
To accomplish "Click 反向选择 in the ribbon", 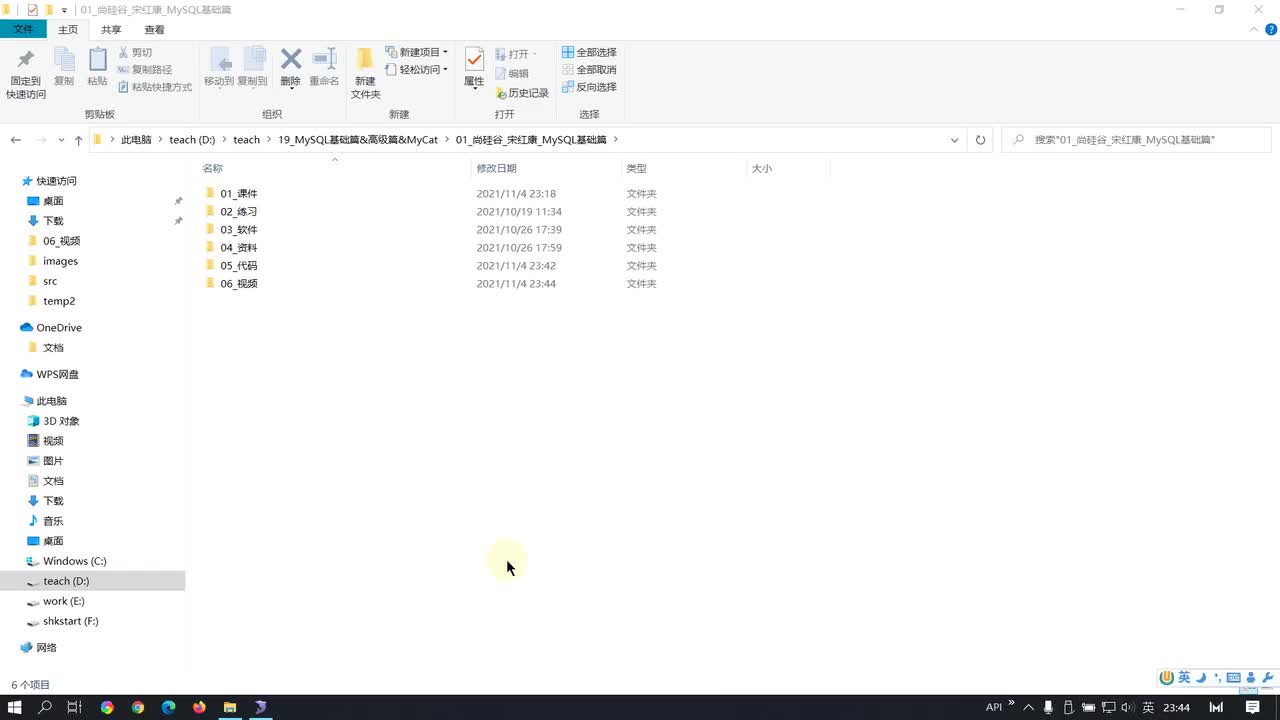I will [x=589, y=87].
